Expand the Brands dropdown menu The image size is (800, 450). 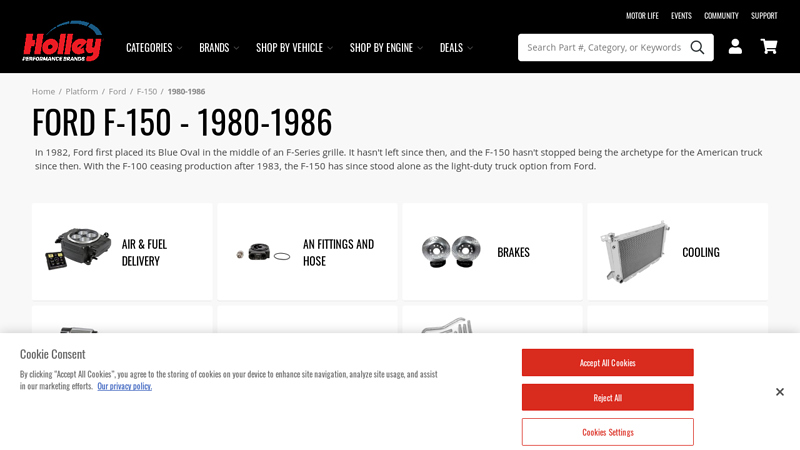[x=219, y=47]
